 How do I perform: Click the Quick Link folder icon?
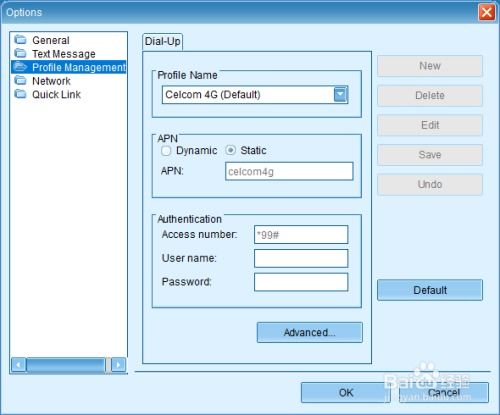point(20,94)
